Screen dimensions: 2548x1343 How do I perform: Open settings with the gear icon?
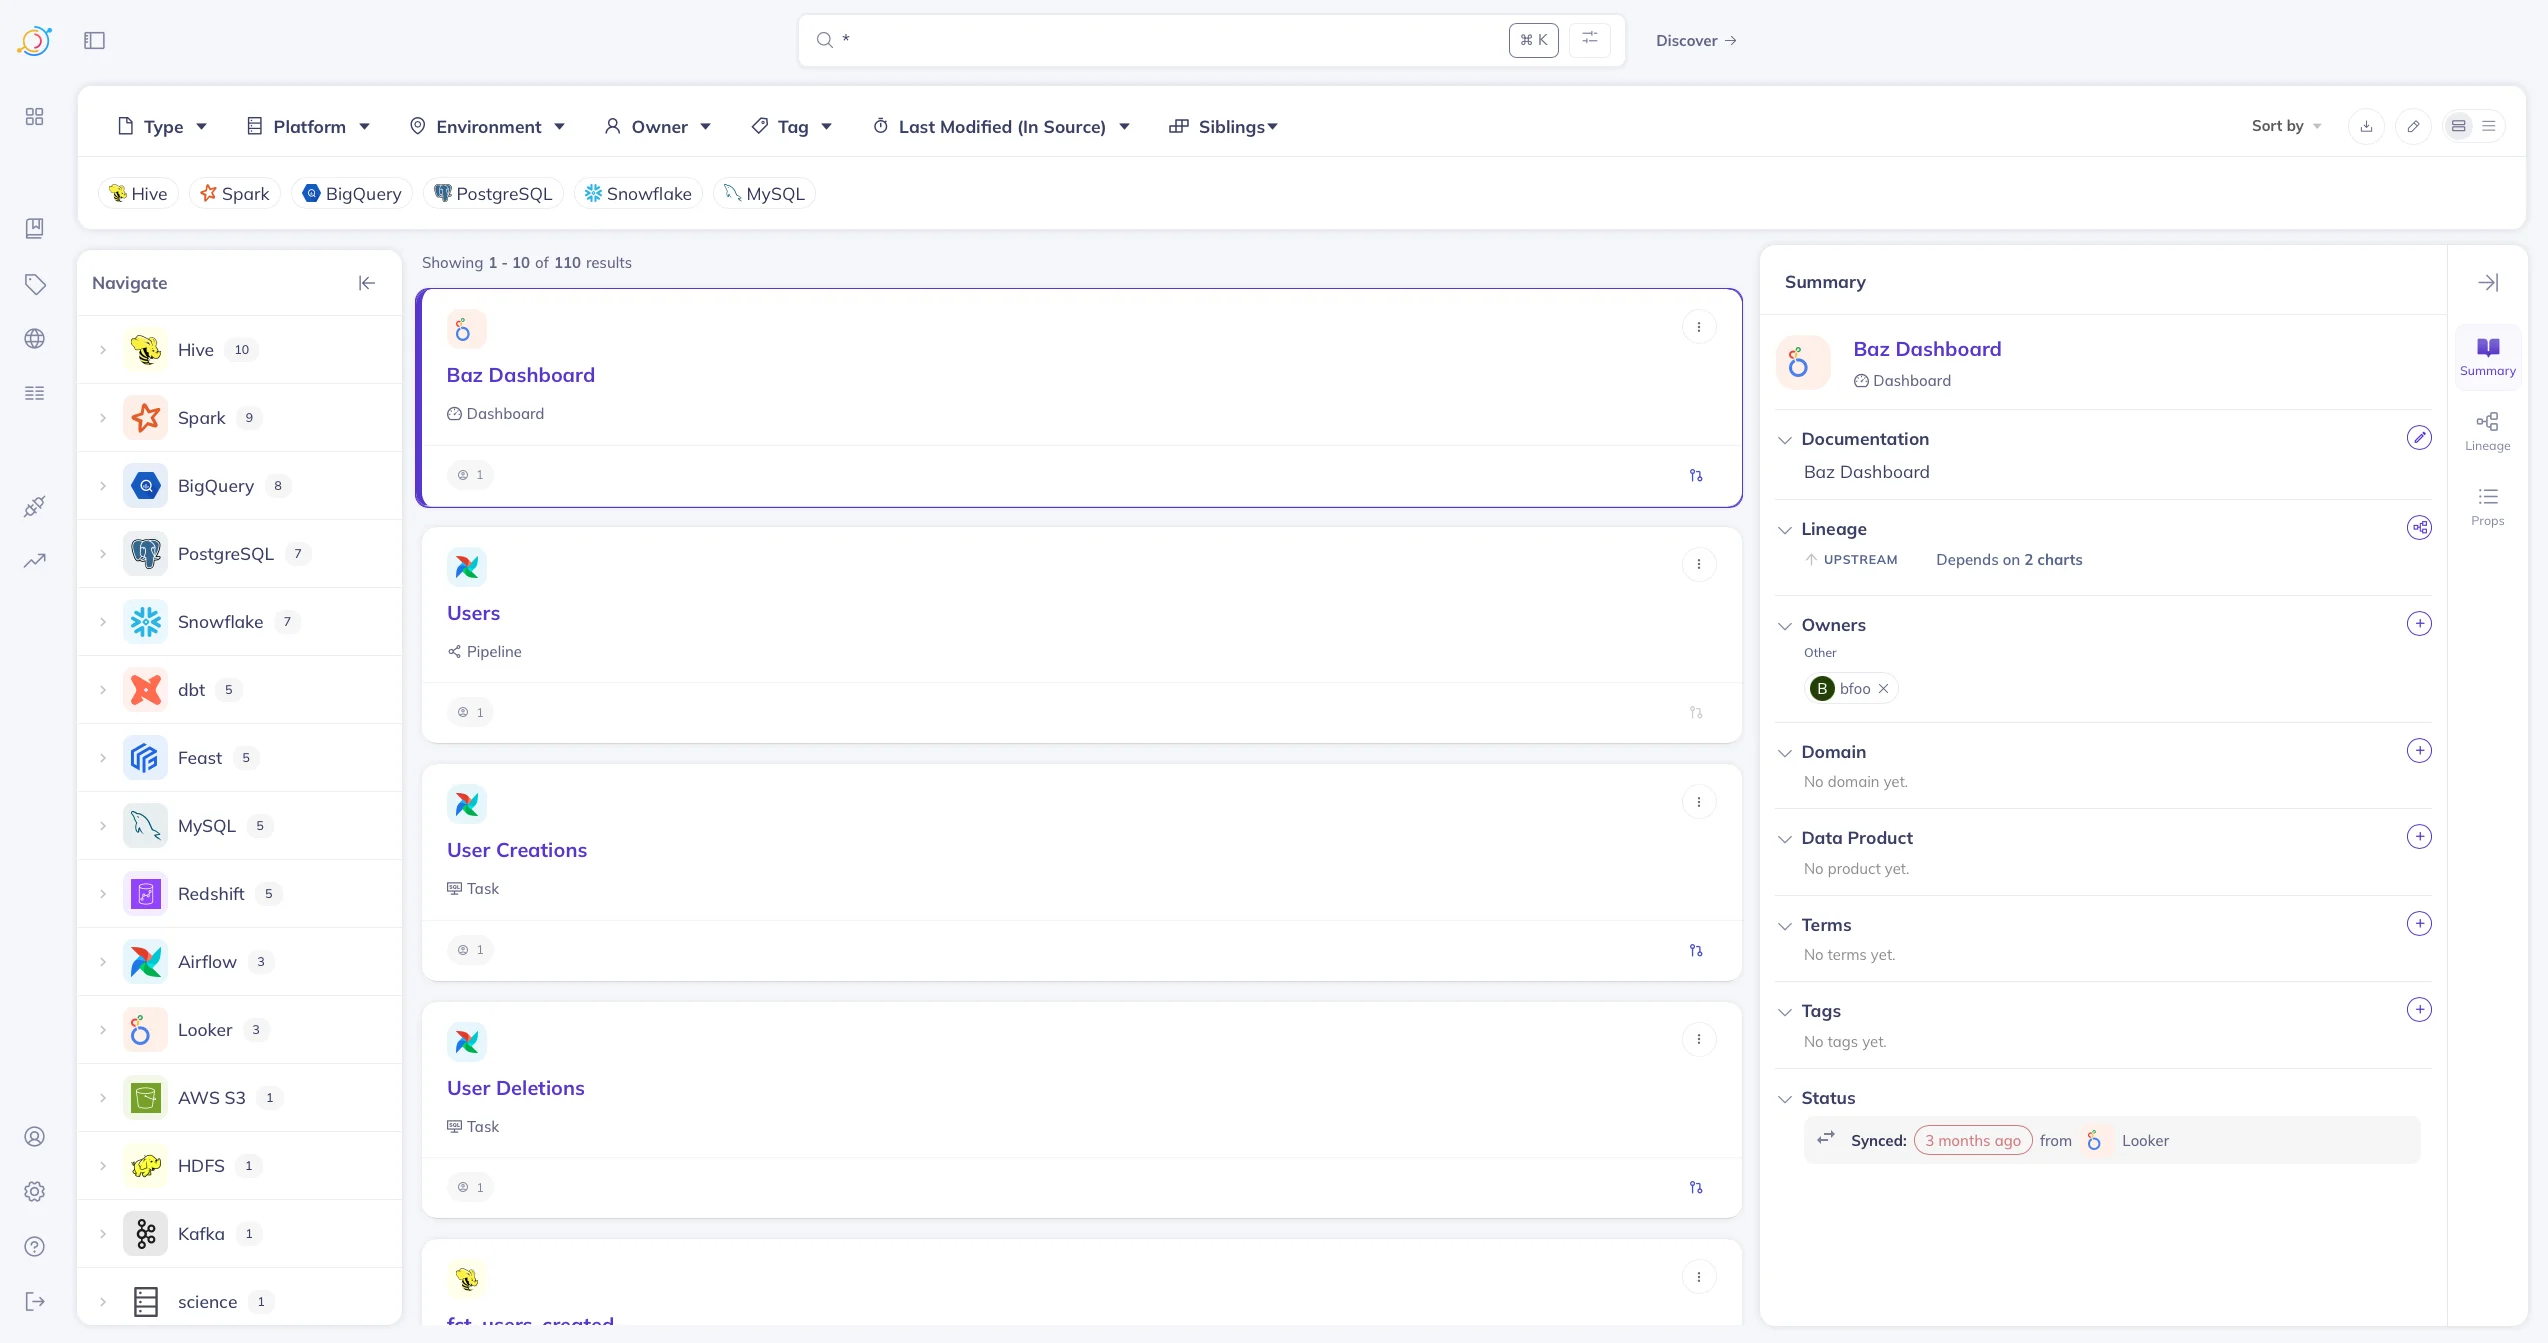pos(34,1191)
